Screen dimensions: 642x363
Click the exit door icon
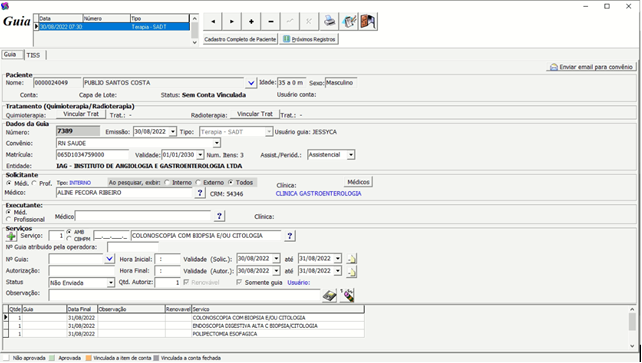coord(368,22)
